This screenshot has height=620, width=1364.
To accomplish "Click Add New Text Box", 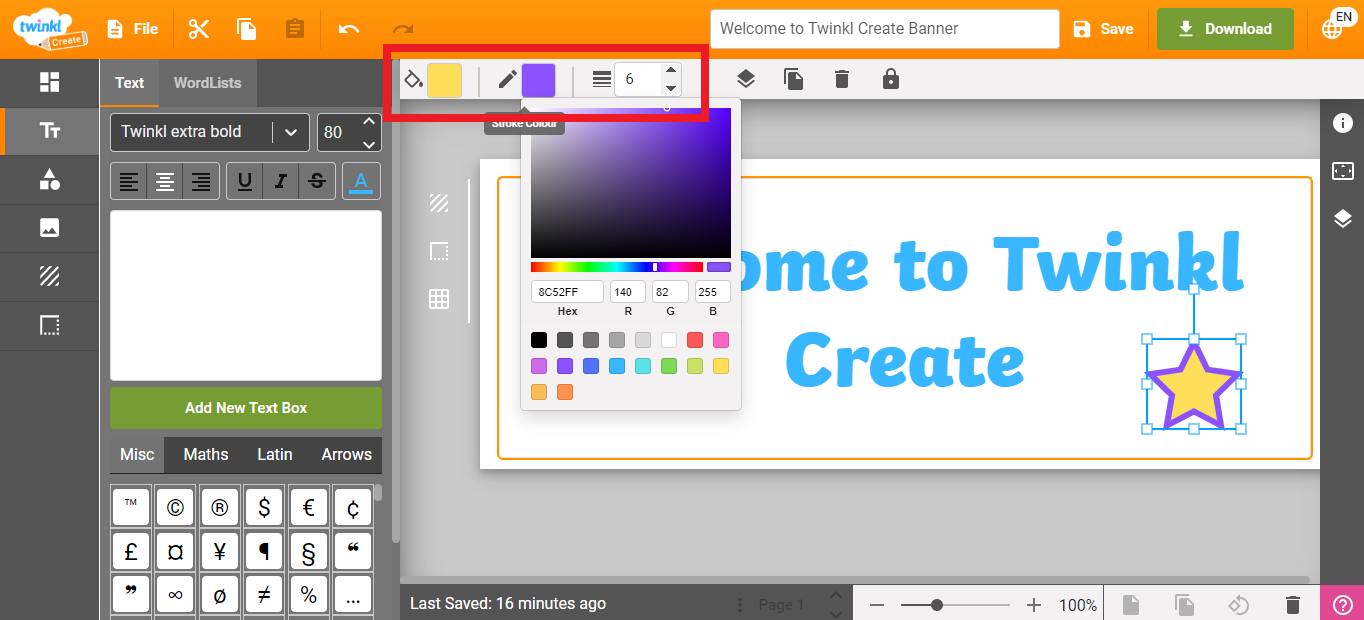I will [246, 408].
